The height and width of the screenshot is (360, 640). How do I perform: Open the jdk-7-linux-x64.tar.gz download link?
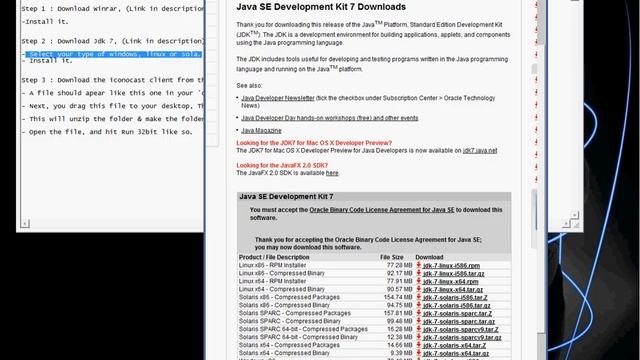[x=453, y=289]
